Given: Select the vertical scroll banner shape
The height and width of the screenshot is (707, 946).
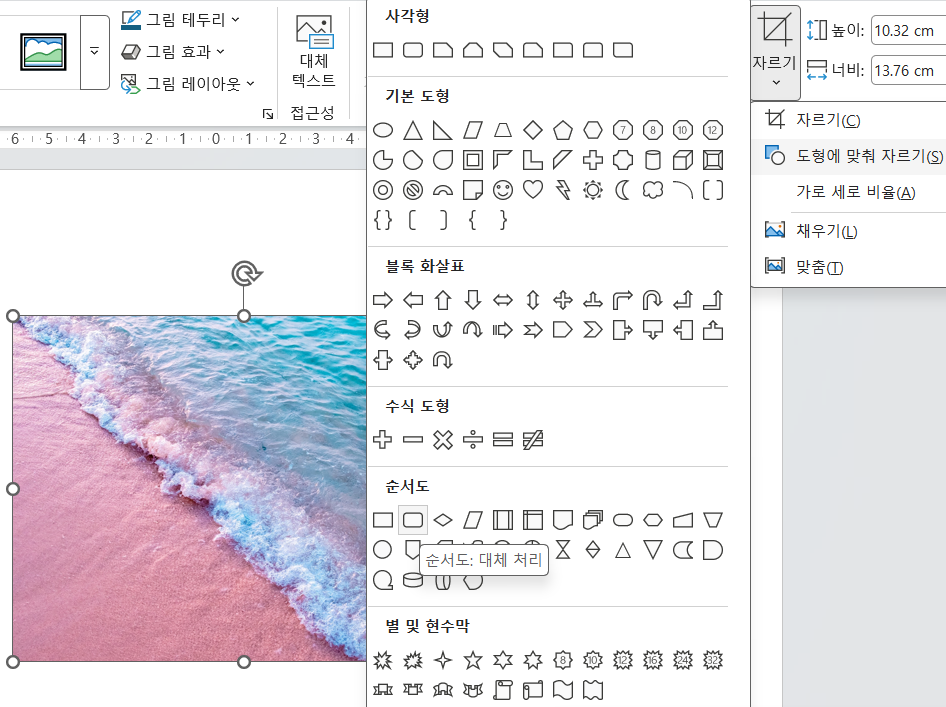Looking at the screenshot, I should [x=503, y=690].
